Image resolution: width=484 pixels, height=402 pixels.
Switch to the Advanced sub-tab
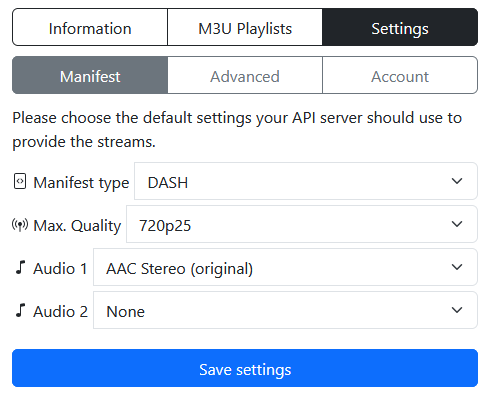(x=245, y=75)
